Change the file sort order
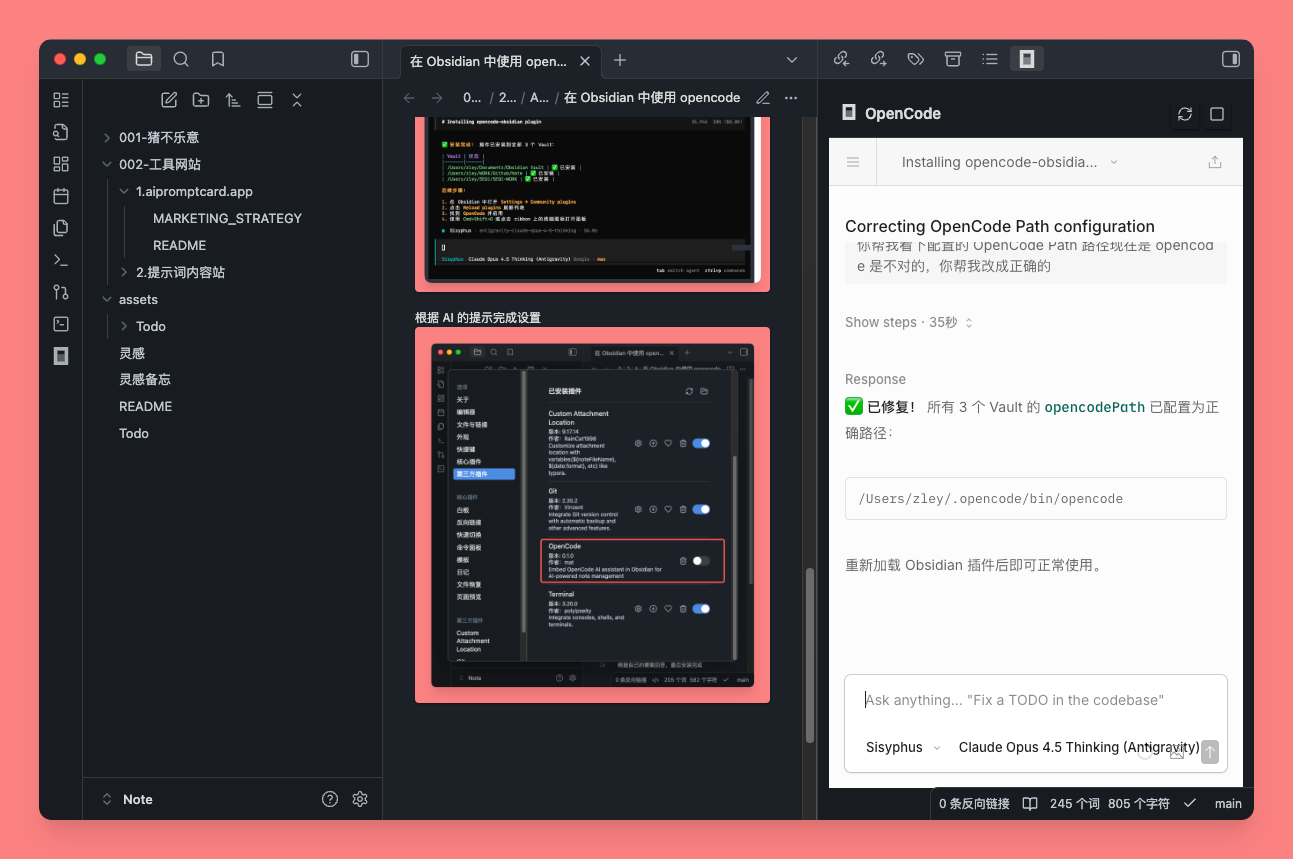 (233, 100)
